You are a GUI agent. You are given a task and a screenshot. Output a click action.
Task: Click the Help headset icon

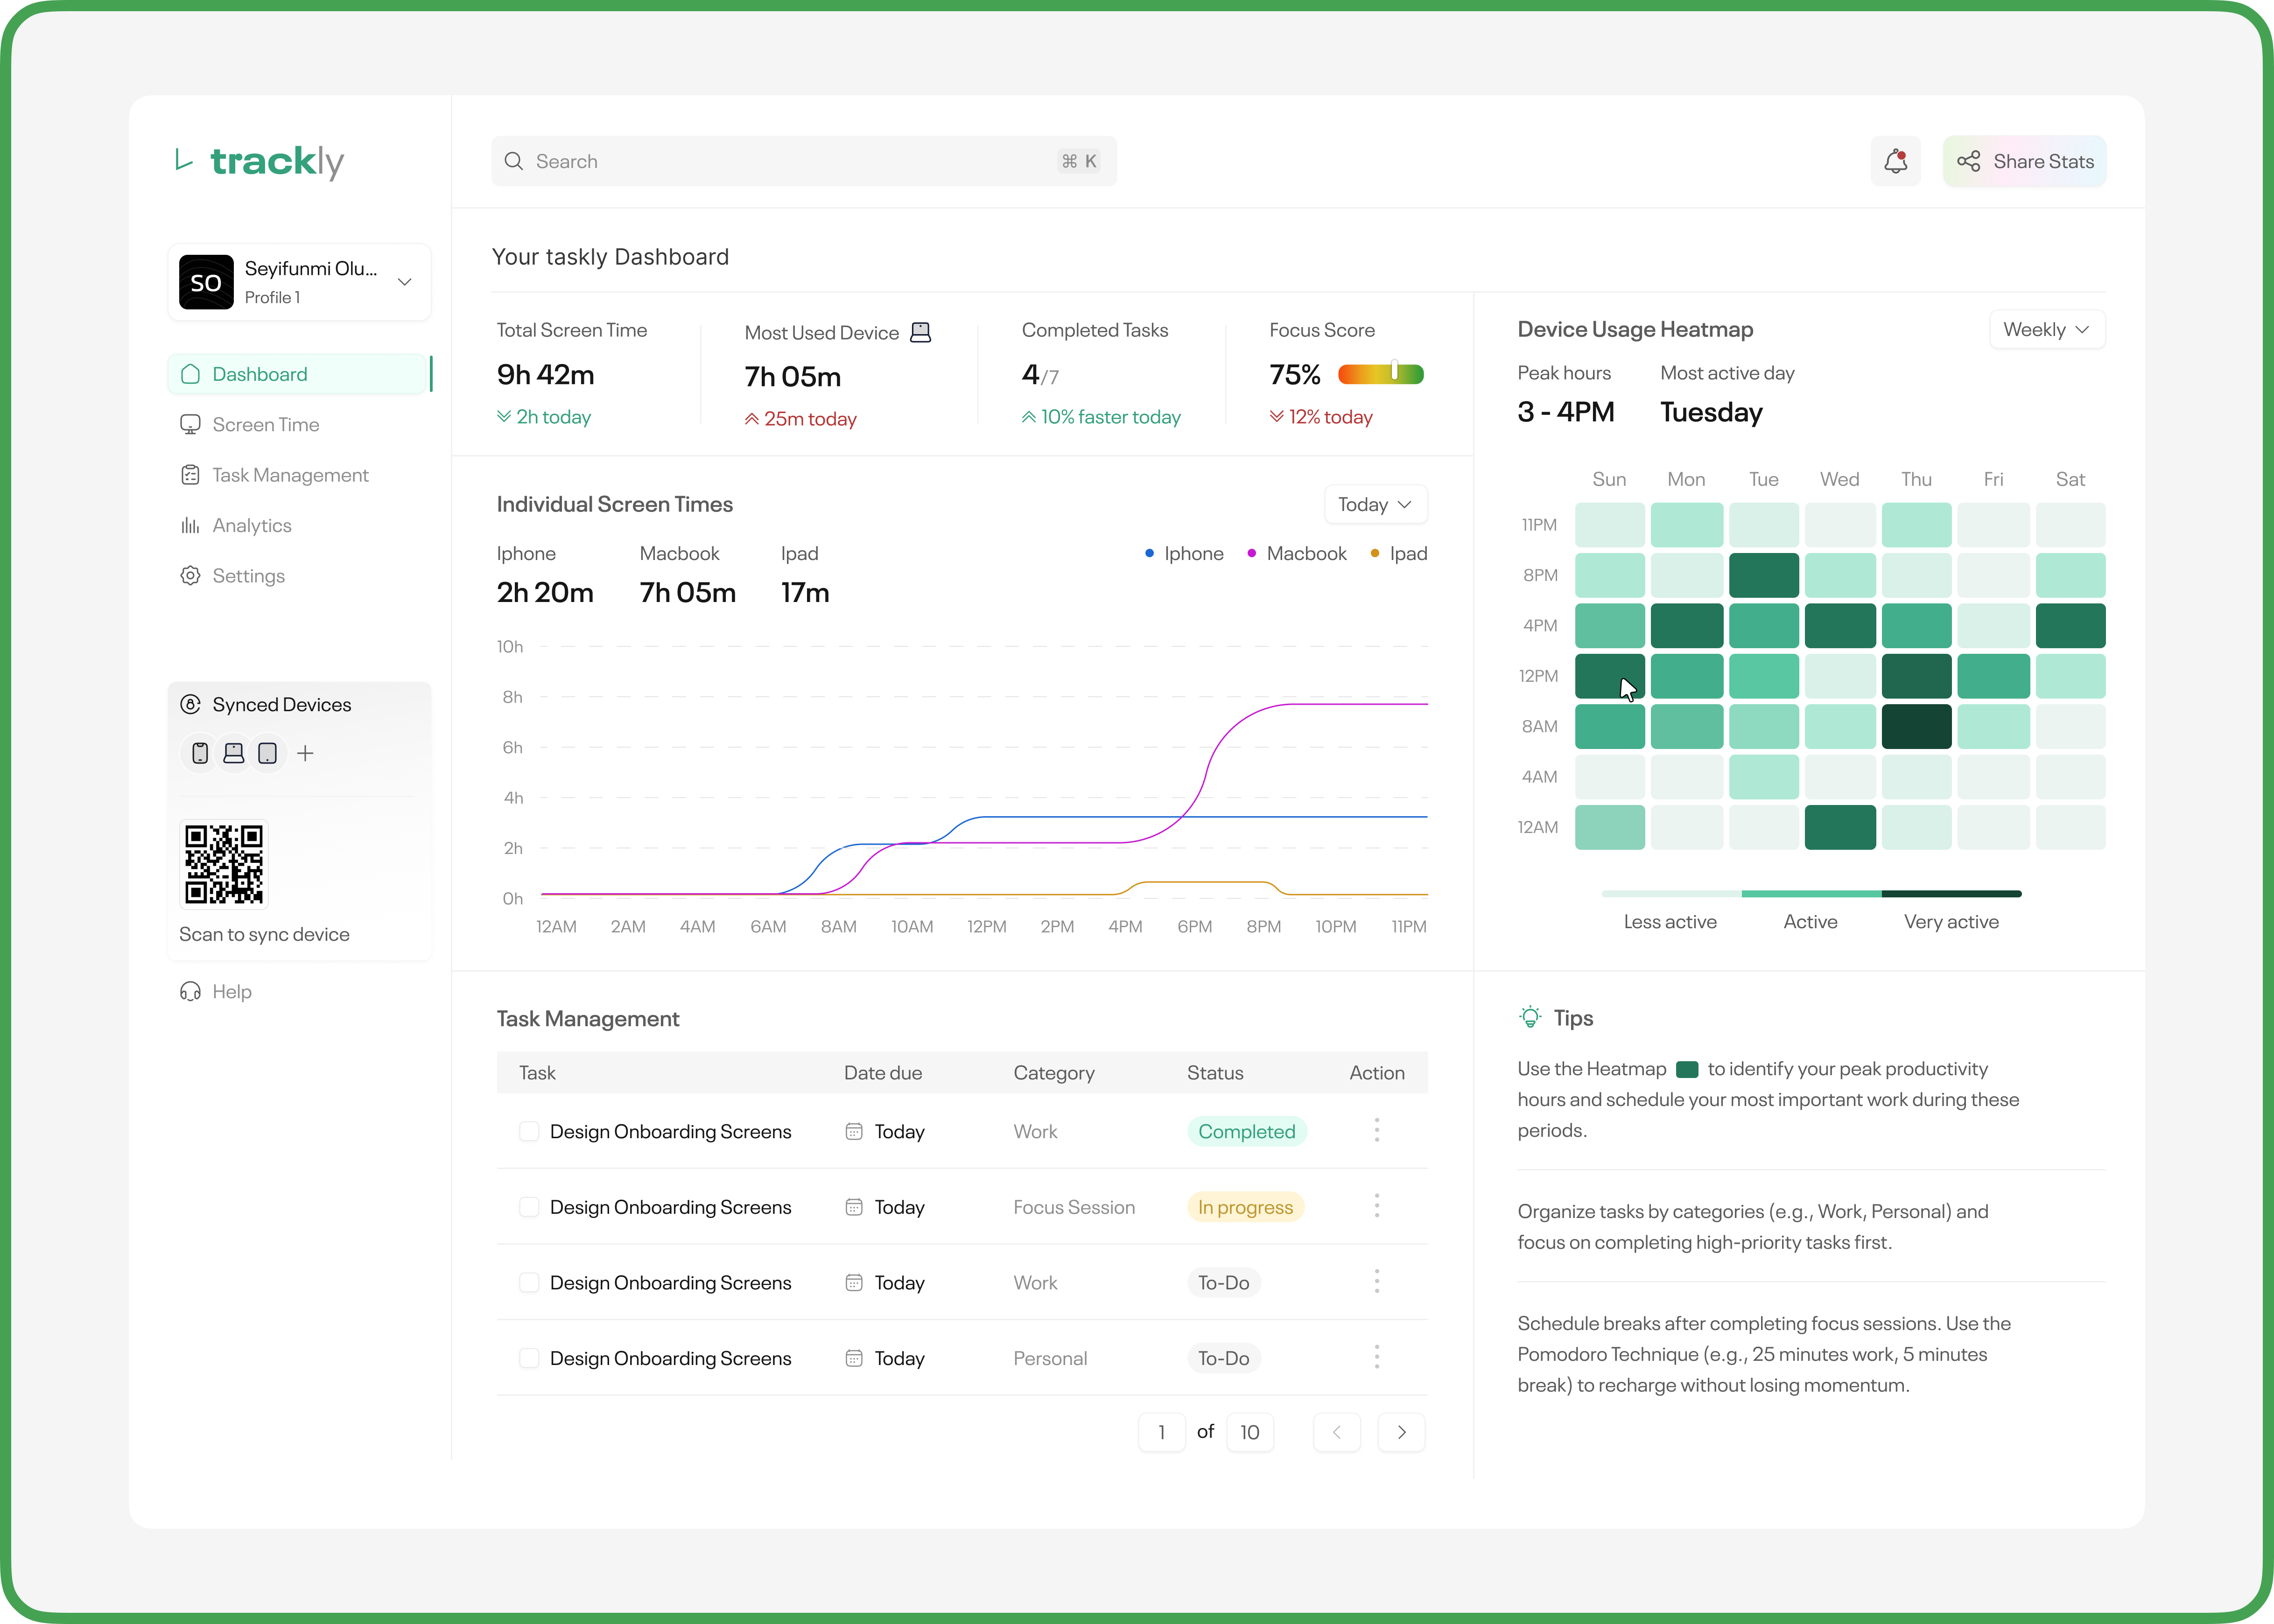190,991
